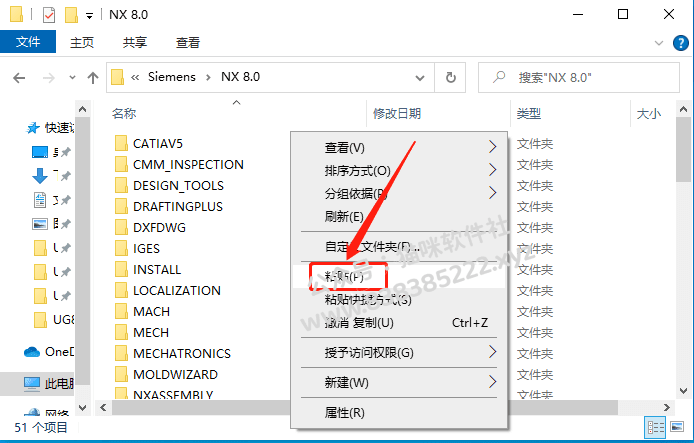Select the LOCALIZATION folder icon

[121, 290]
